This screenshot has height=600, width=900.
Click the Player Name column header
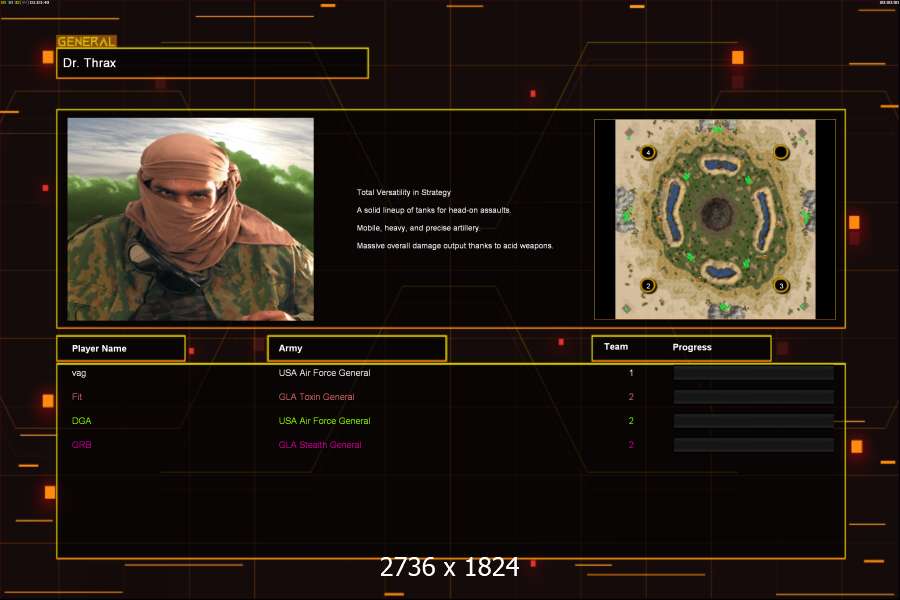121,349
